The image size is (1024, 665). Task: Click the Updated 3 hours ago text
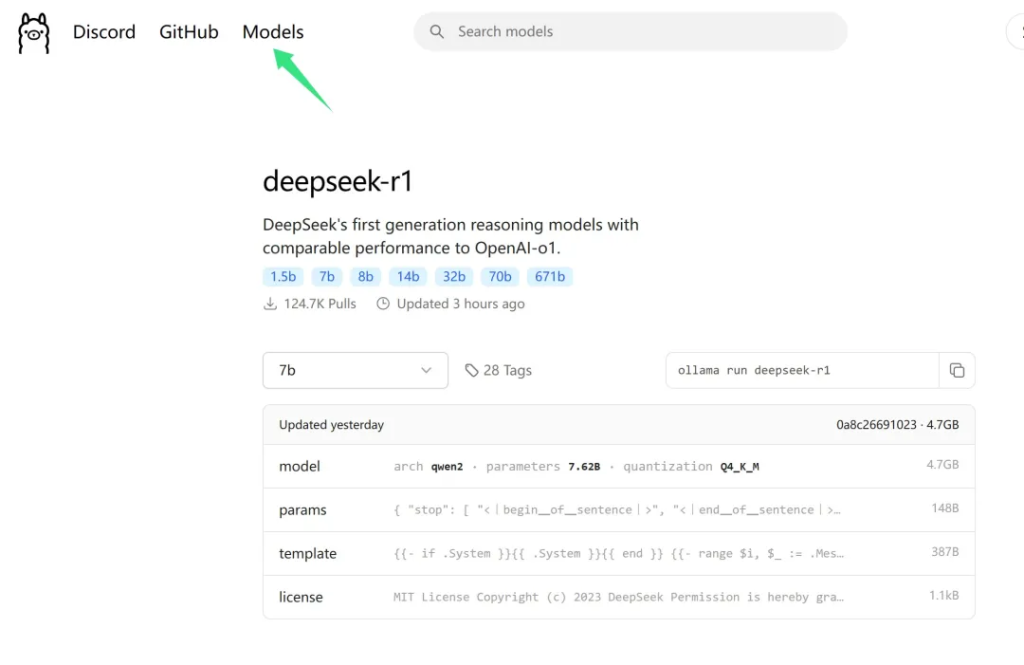[460, 304]
